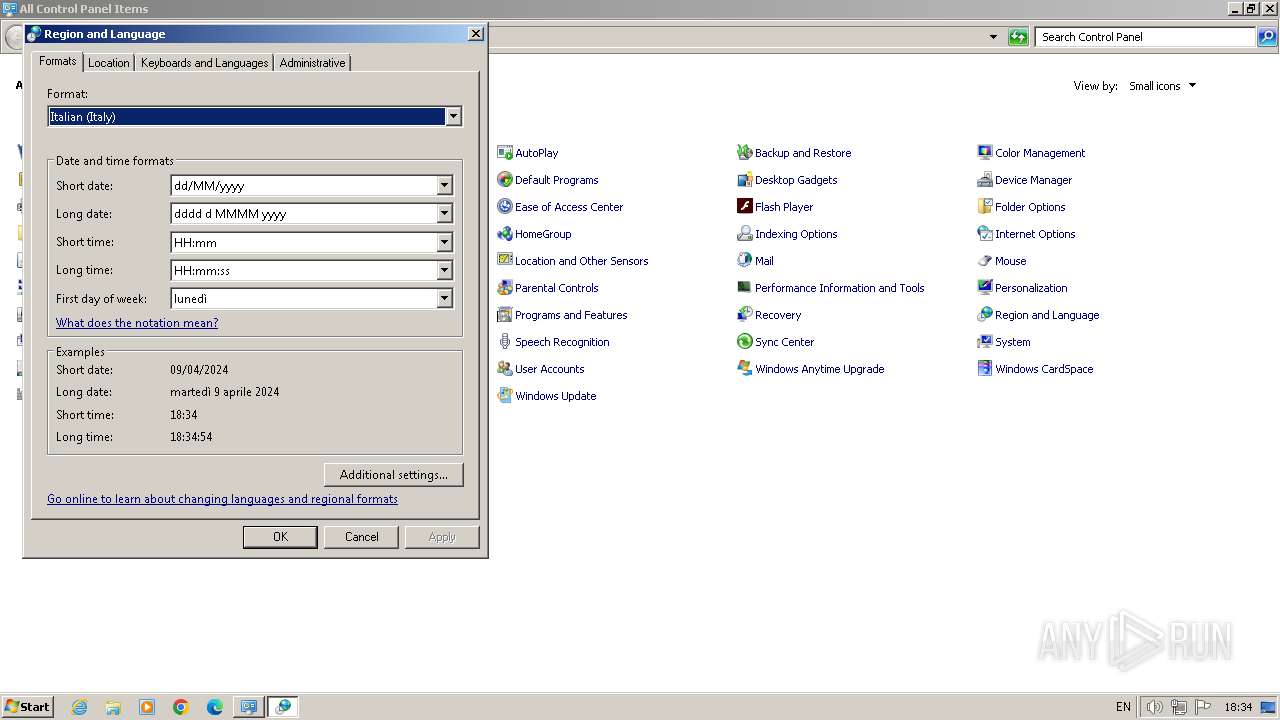Open the View by Small icons dropdown
Screen dimensions: 1280x720
pos(1162,86)
